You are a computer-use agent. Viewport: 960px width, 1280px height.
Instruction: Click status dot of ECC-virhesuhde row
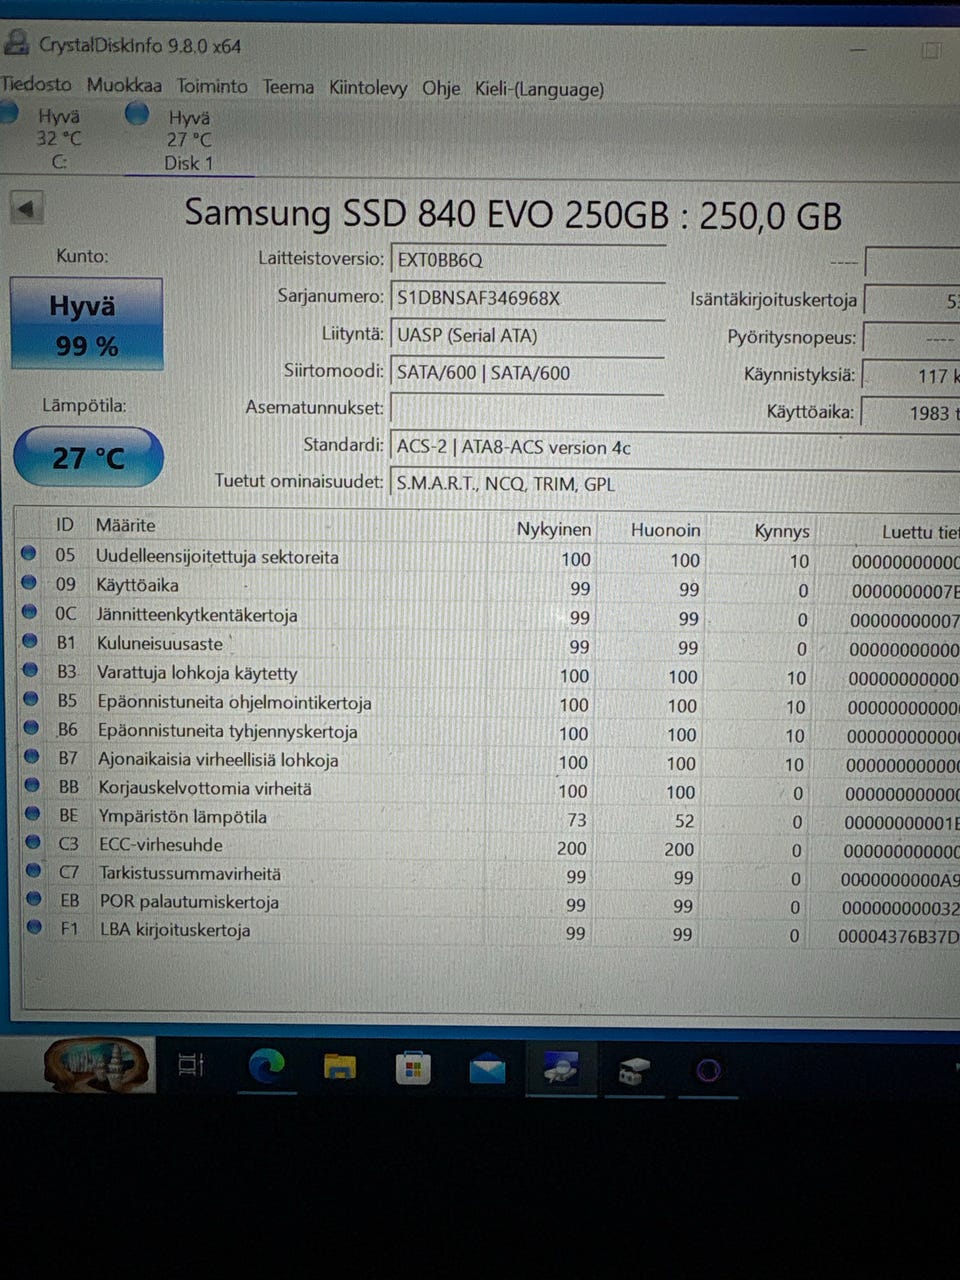click(33, 841)
